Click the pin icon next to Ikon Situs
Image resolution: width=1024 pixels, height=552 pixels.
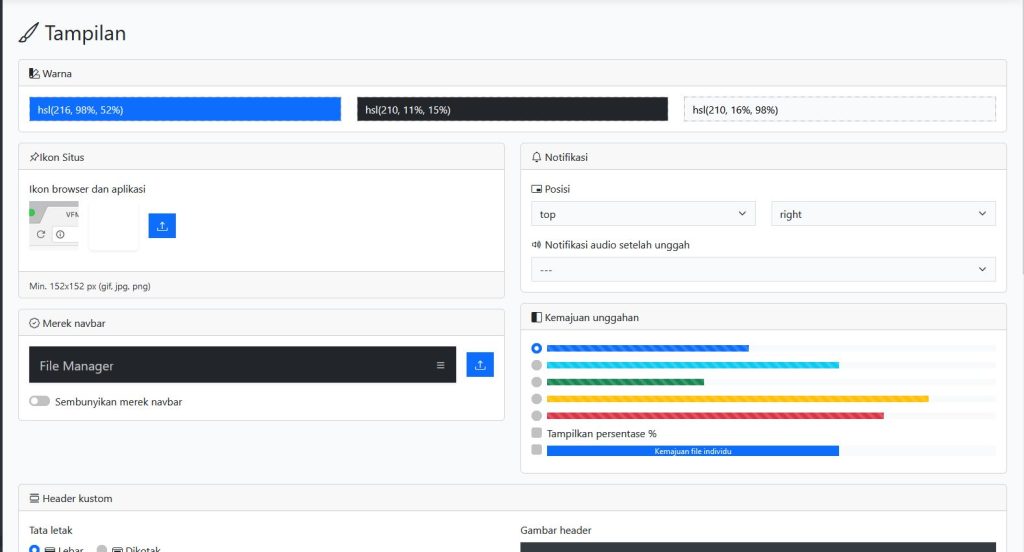[34, 157]
